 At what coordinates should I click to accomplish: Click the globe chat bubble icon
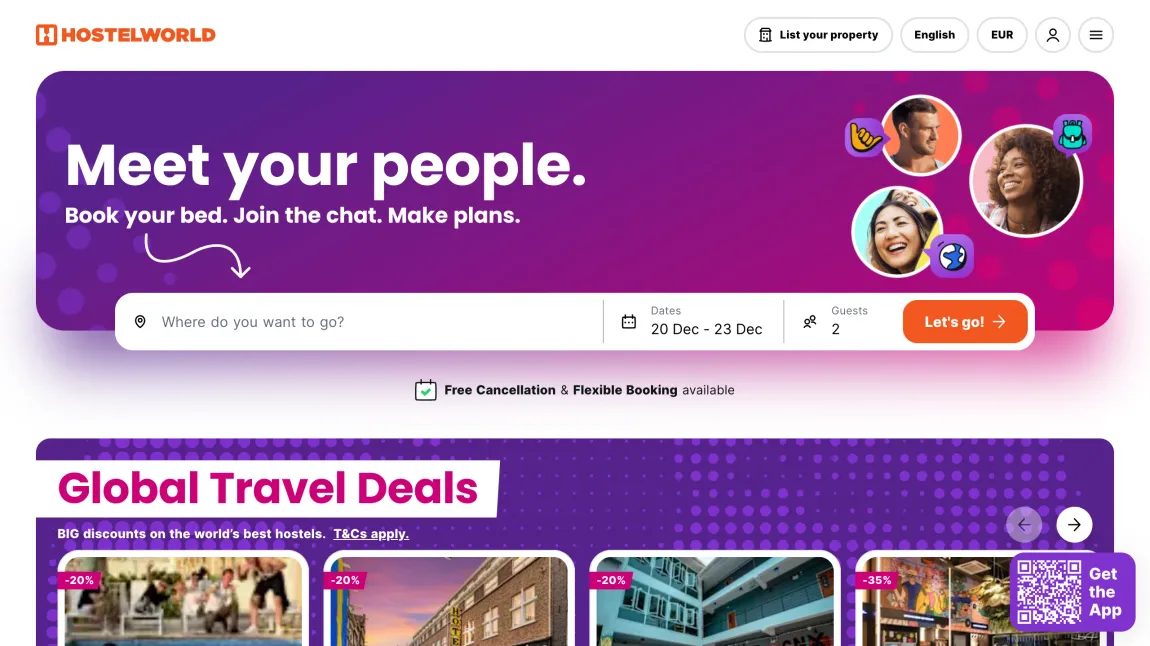coord(952,257)
